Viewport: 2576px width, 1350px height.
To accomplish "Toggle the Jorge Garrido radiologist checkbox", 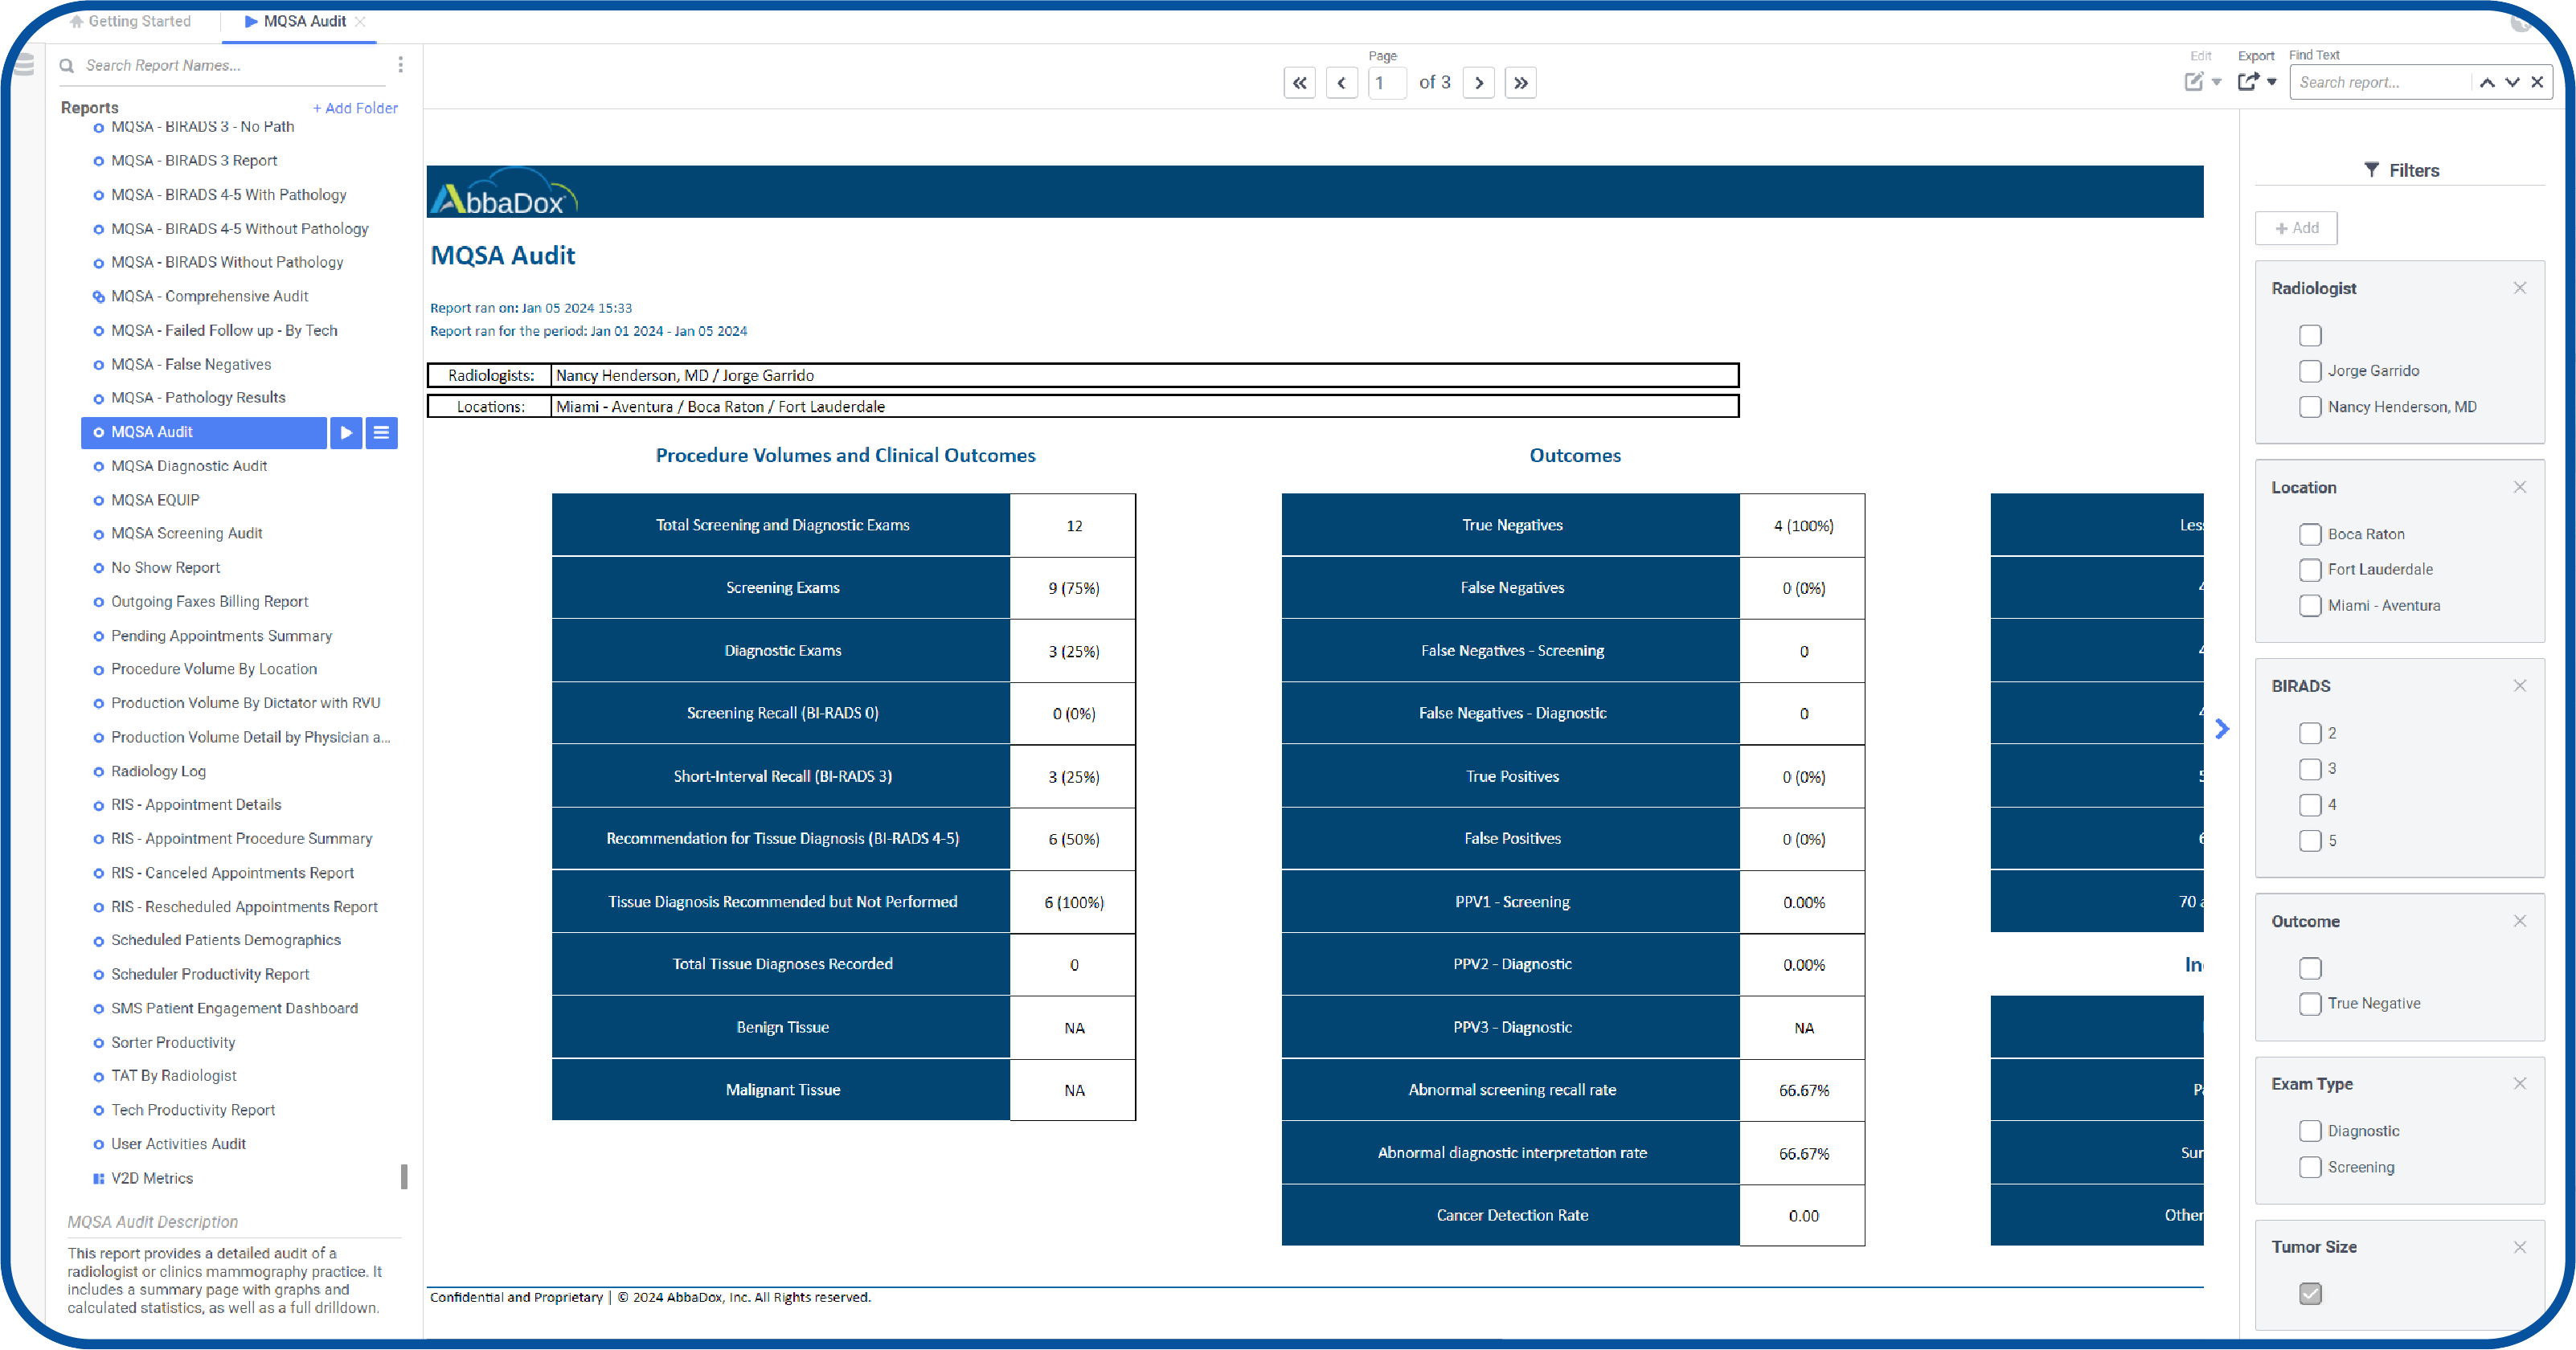I will pos(2310,370).
